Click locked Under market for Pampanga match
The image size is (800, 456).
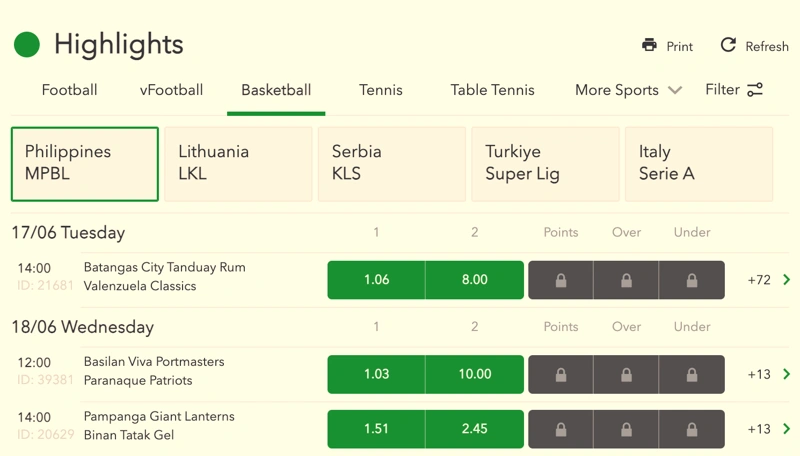point(691,429)
